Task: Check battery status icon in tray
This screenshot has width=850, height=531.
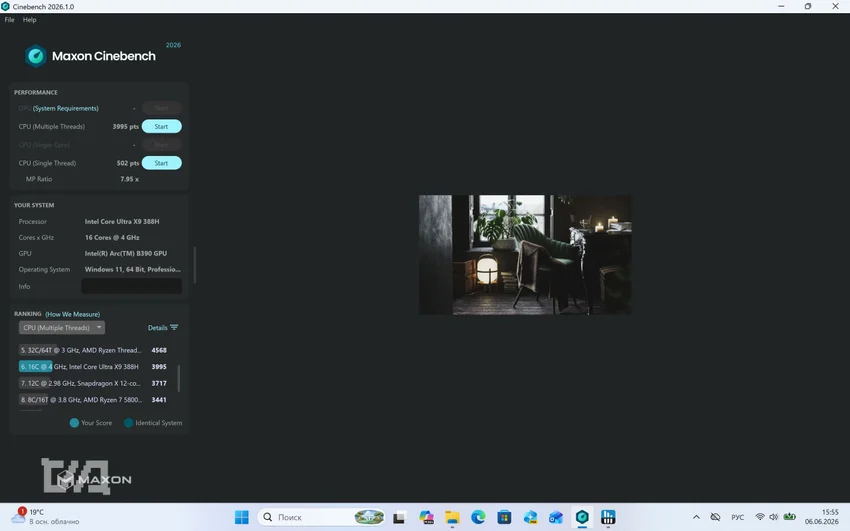Action: click(x=790, y=517)
